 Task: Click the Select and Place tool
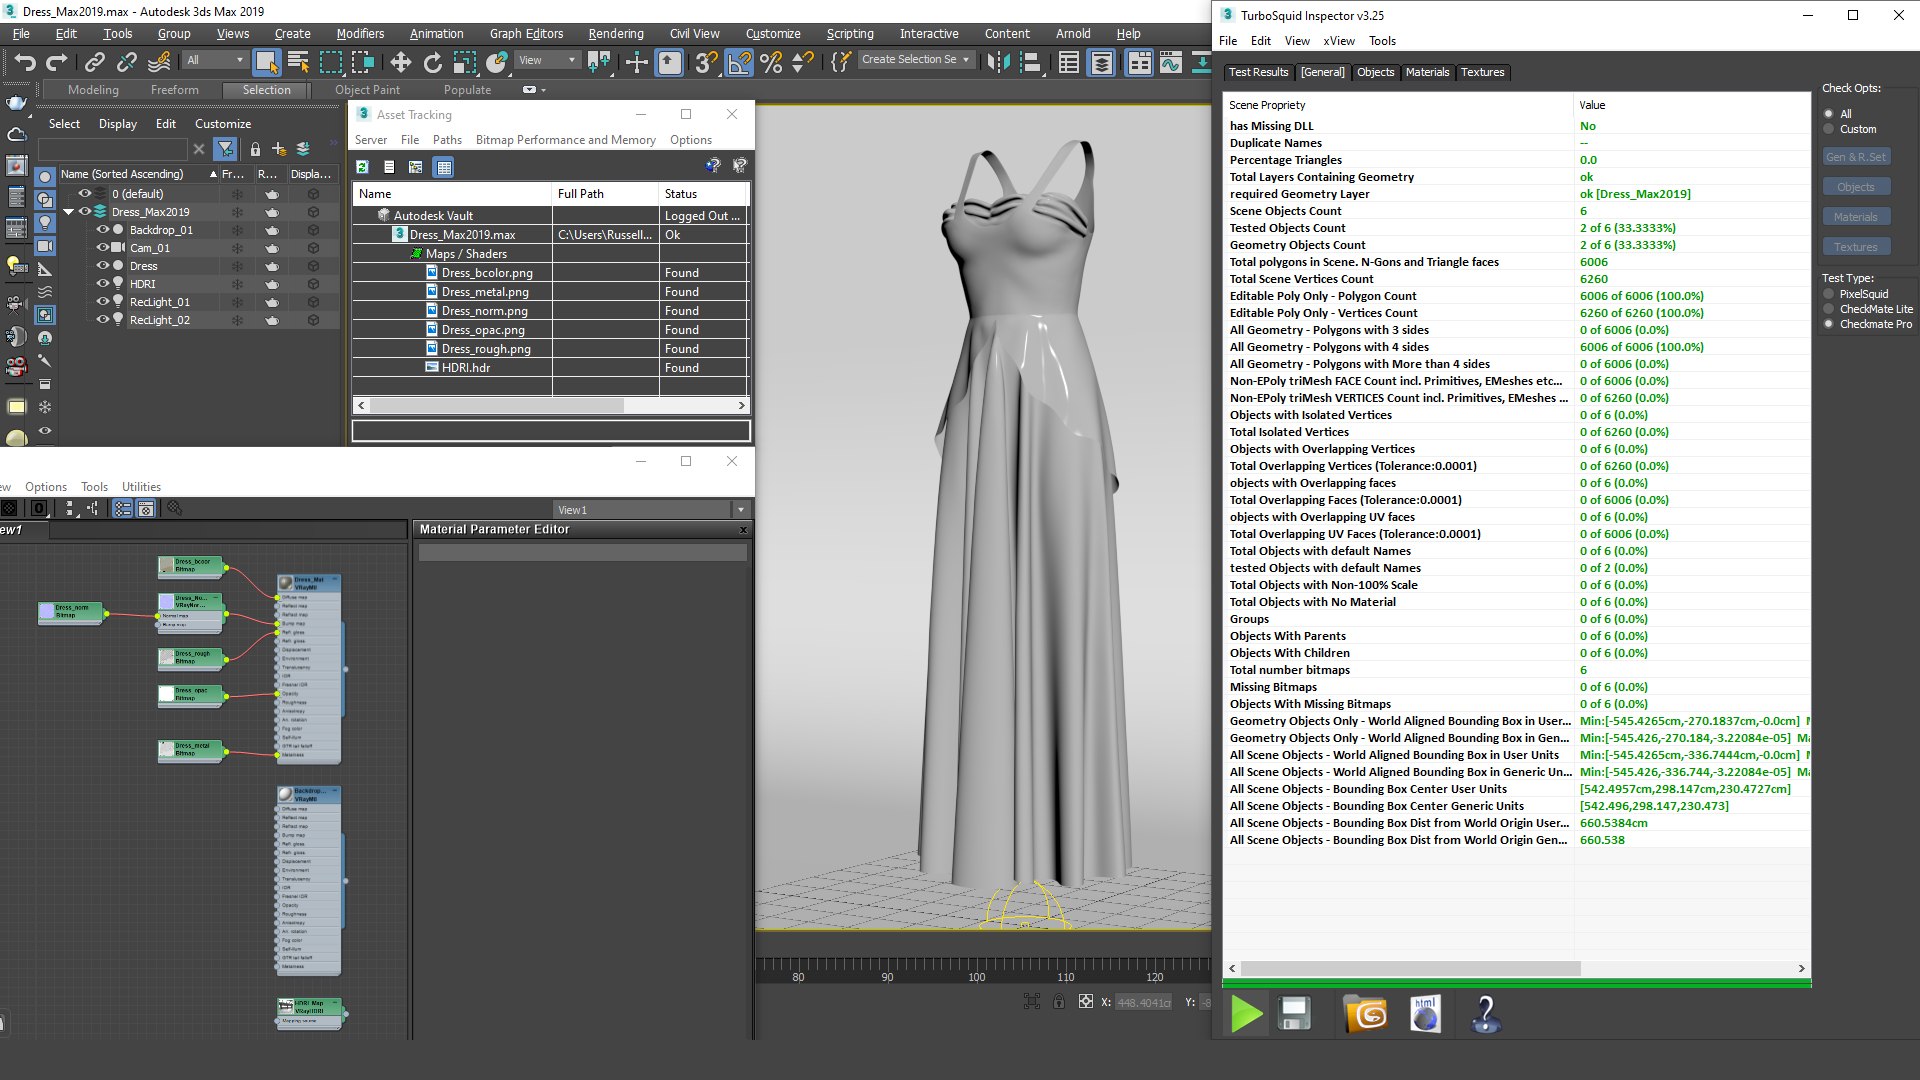pos(497,62)
